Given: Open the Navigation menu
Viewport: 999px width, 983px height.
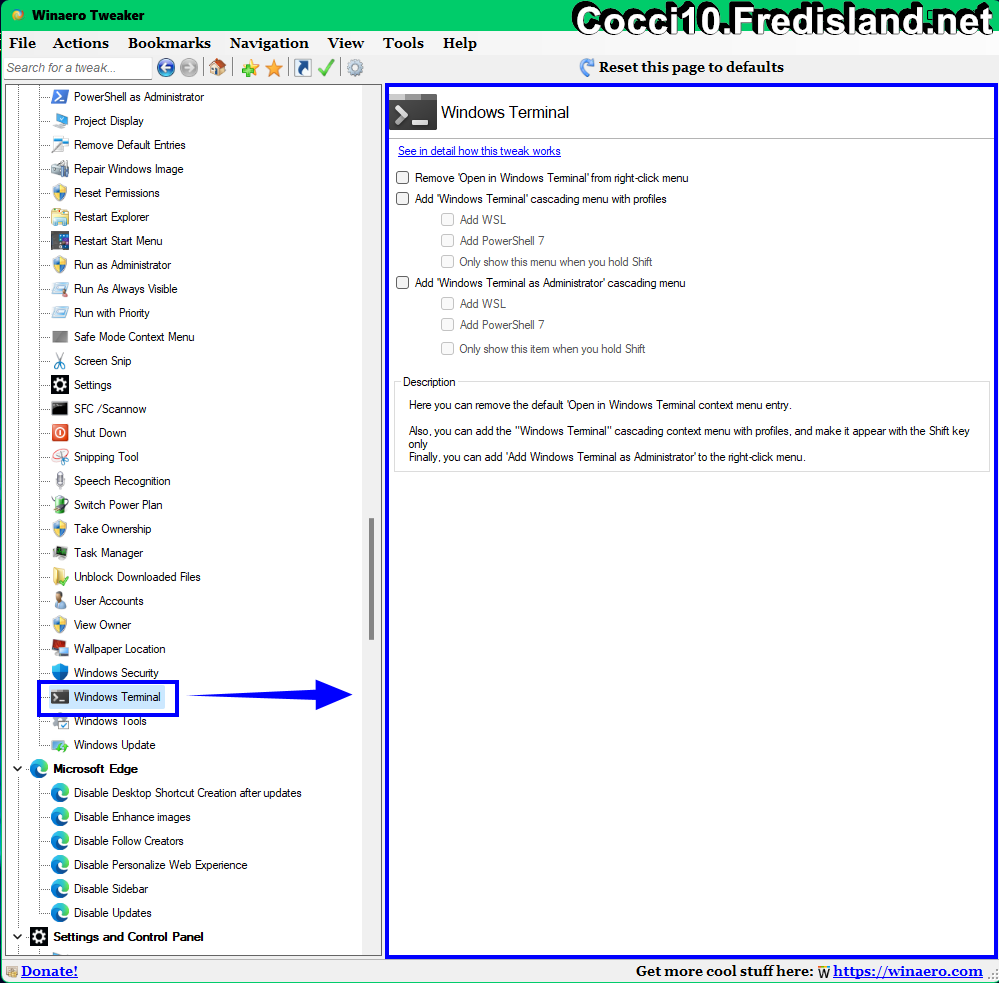Looking at the screenshot, I should [x=269, y=43].
